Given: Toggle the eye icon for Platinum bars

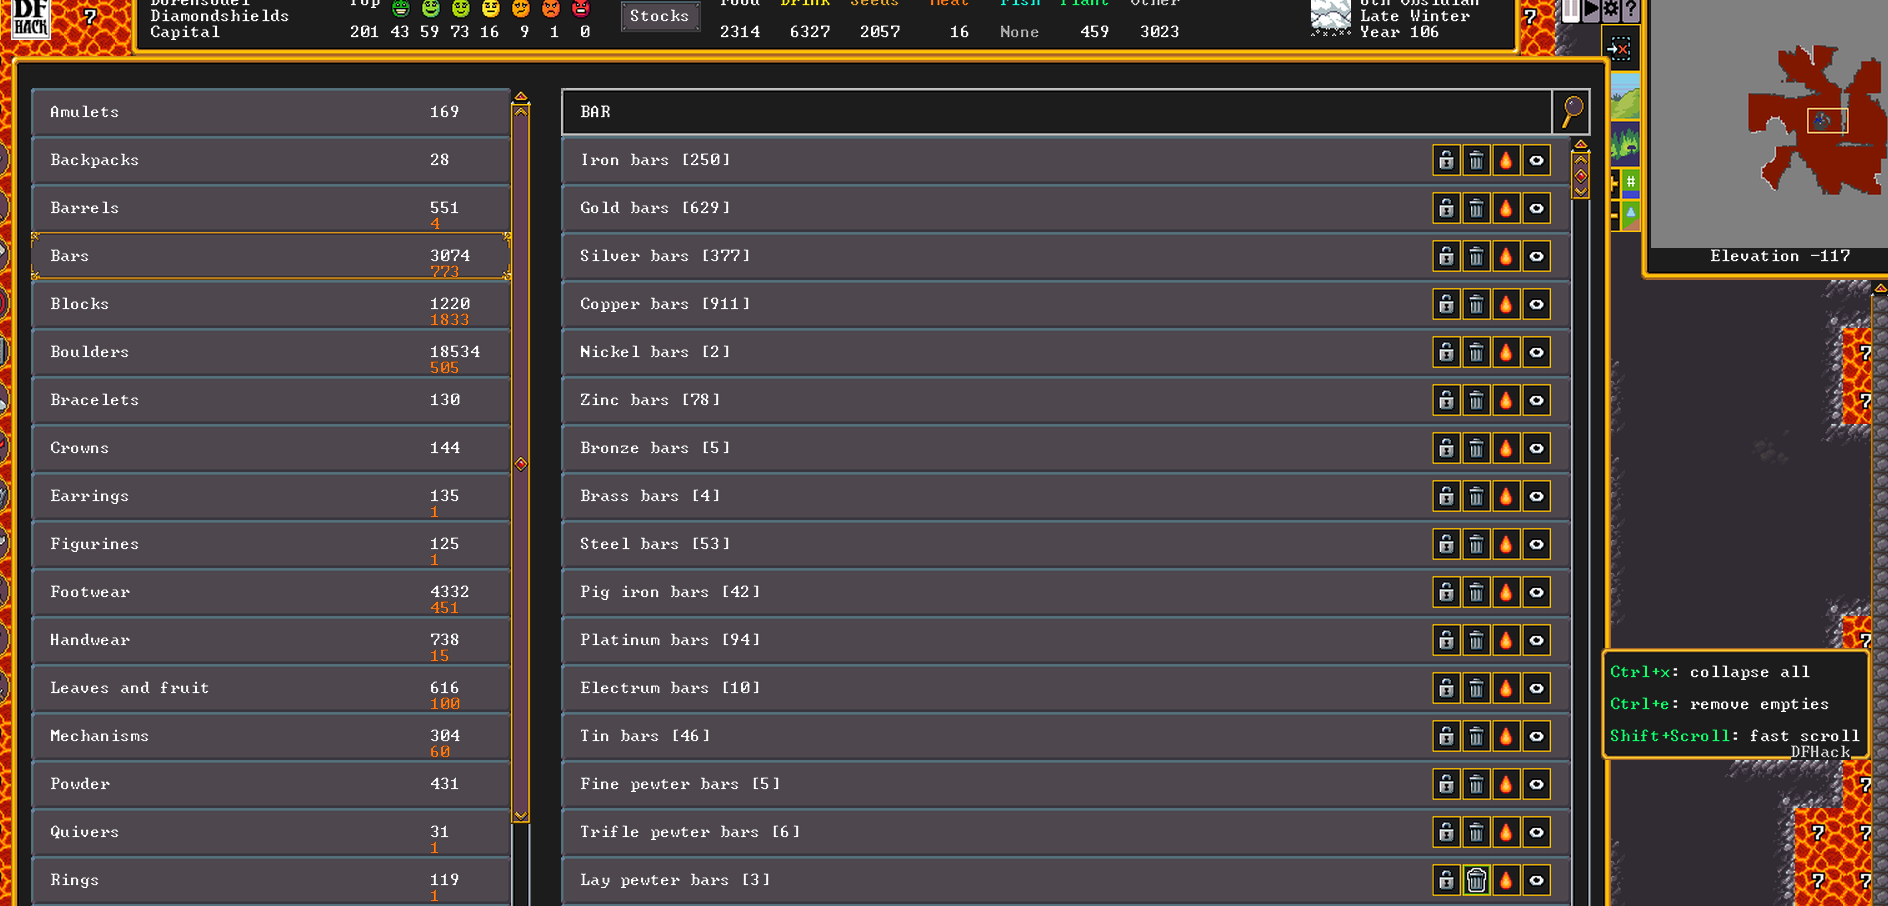Looking at the screenshot, I should click(x=1536, y=640).
